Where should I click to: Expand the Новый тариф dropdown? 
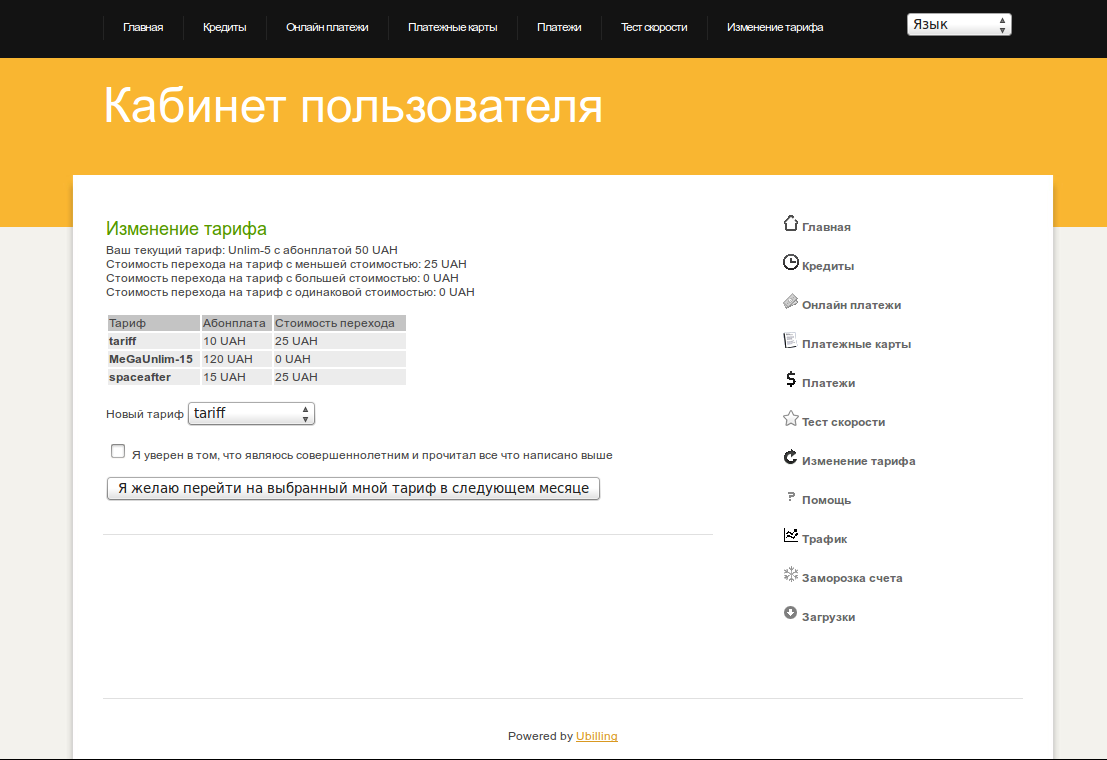[251, 414]
